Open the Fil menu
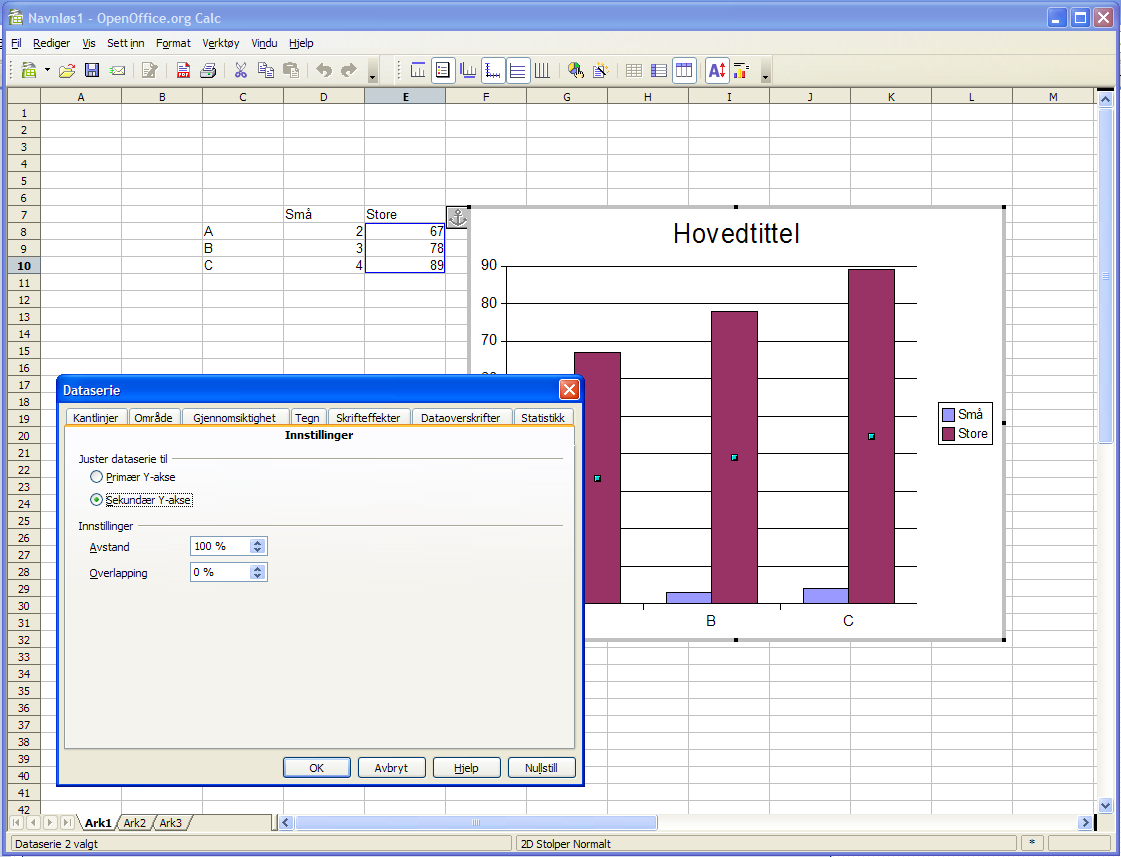Image resolution: width=1121 pixels, height=857 pixels. [16, 43]
